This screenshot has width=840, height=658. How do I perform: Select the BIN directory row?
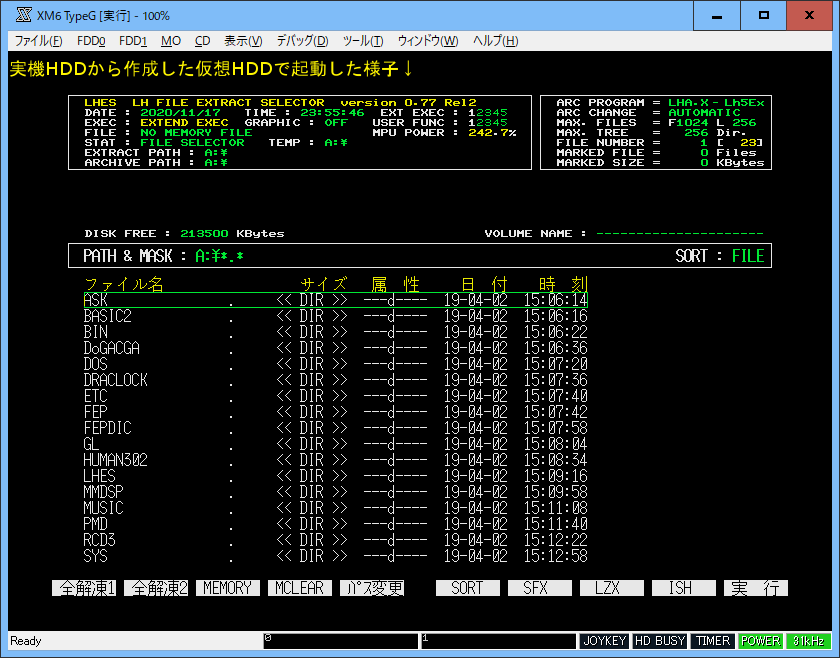point(335,332)
